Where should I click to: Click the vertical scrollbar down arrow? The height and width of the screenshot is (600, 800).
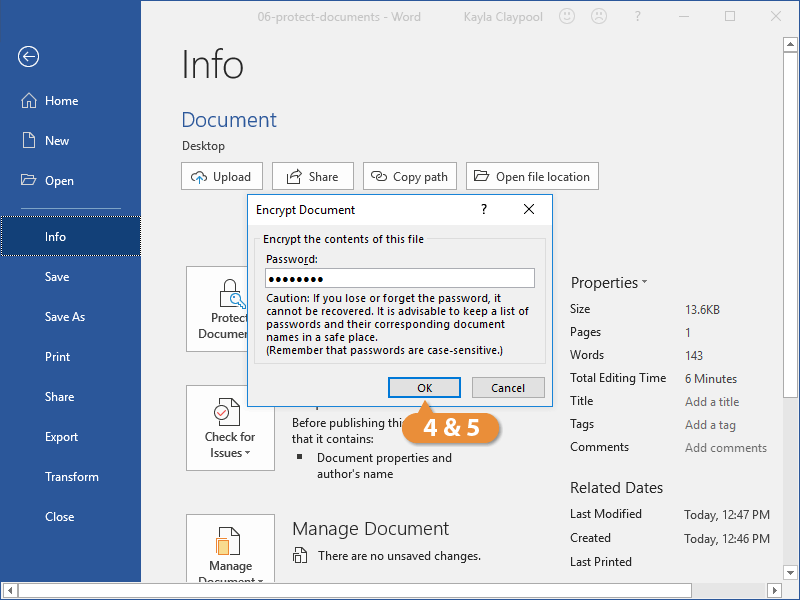[x=791, y=572]
